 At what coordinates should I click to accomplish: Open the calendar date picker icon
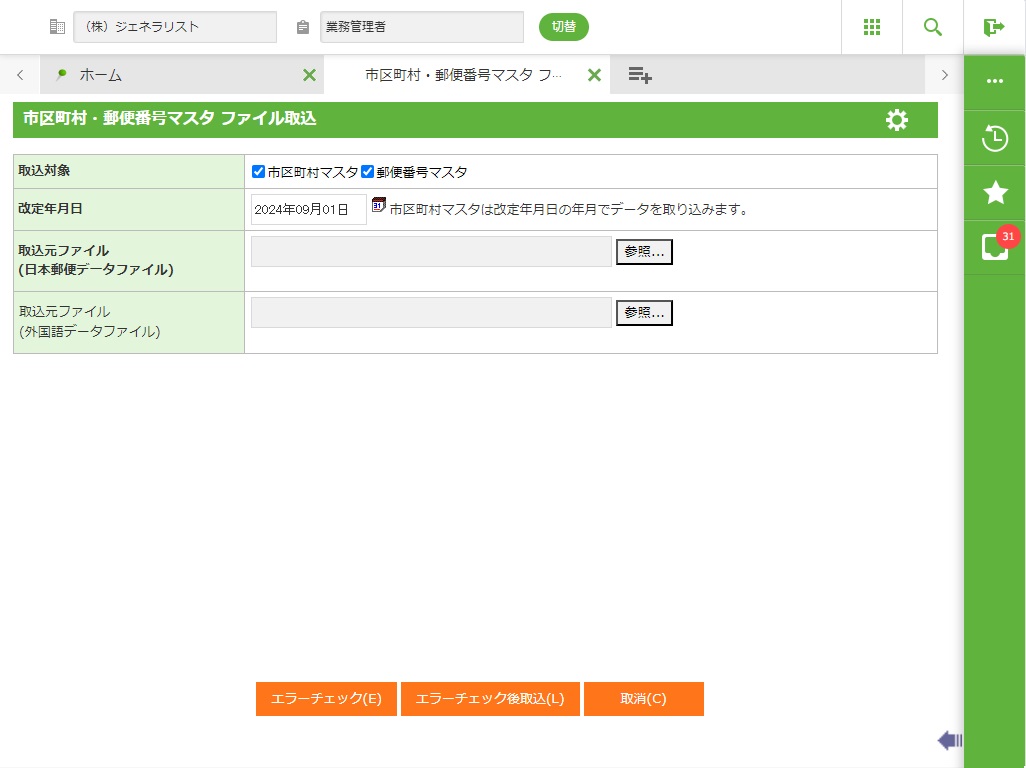pyautogui.click(x=378, y=205)
